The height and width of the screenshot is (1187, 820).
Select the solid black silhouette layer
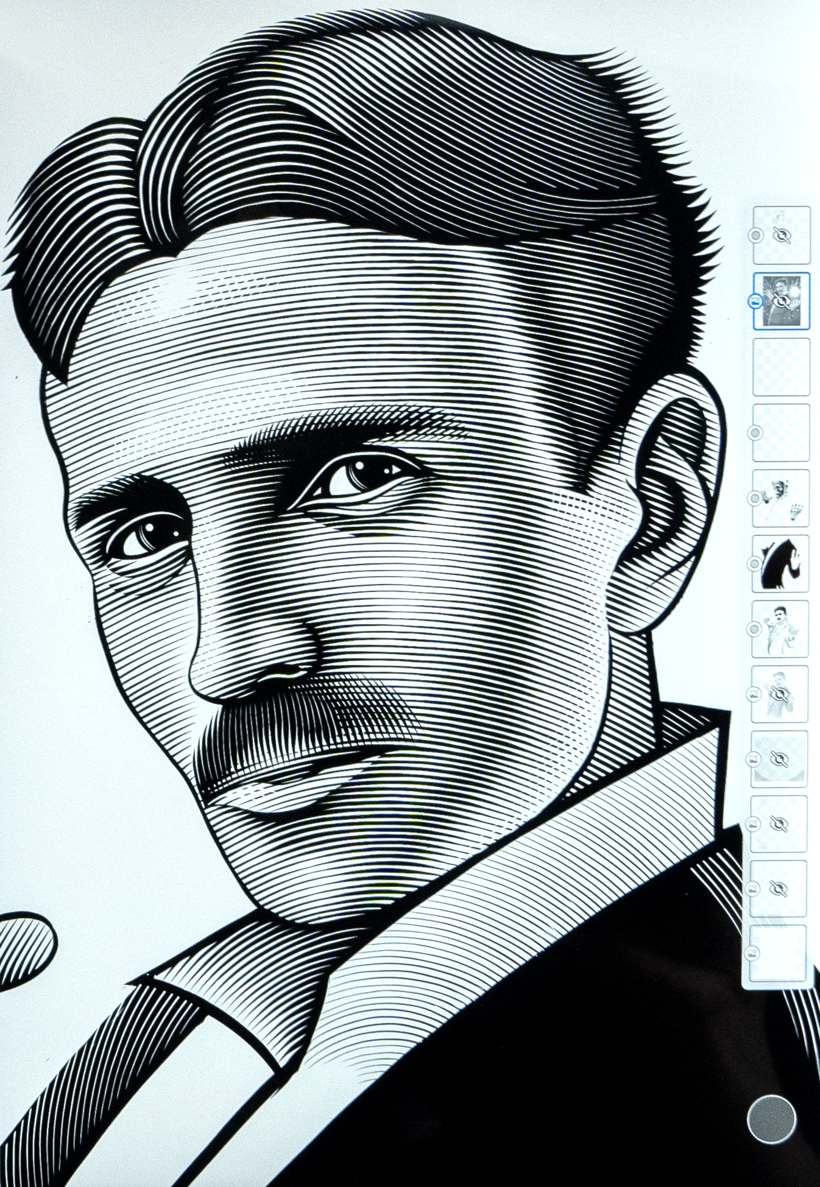pos(781,563)
